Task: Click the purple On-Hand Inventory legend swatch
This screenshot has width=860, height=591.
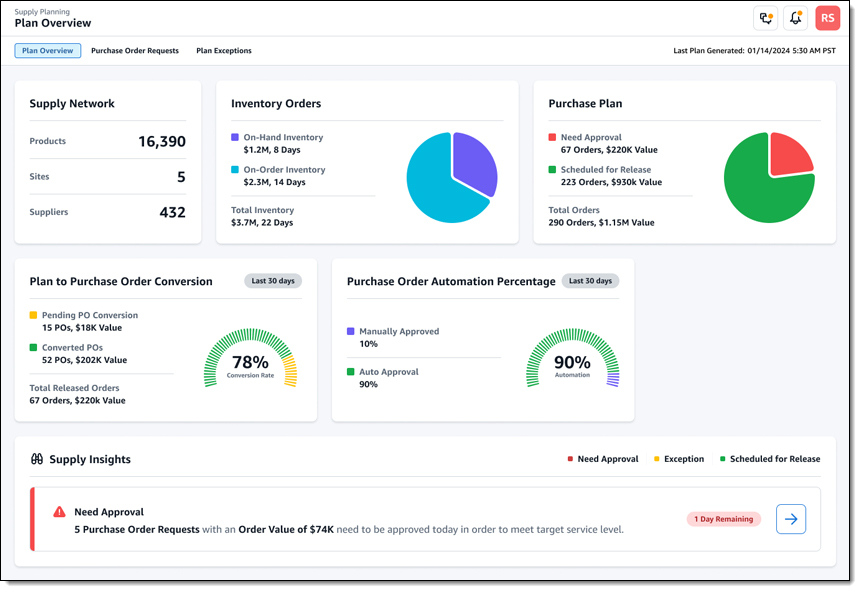Action: tap(235, 137)
